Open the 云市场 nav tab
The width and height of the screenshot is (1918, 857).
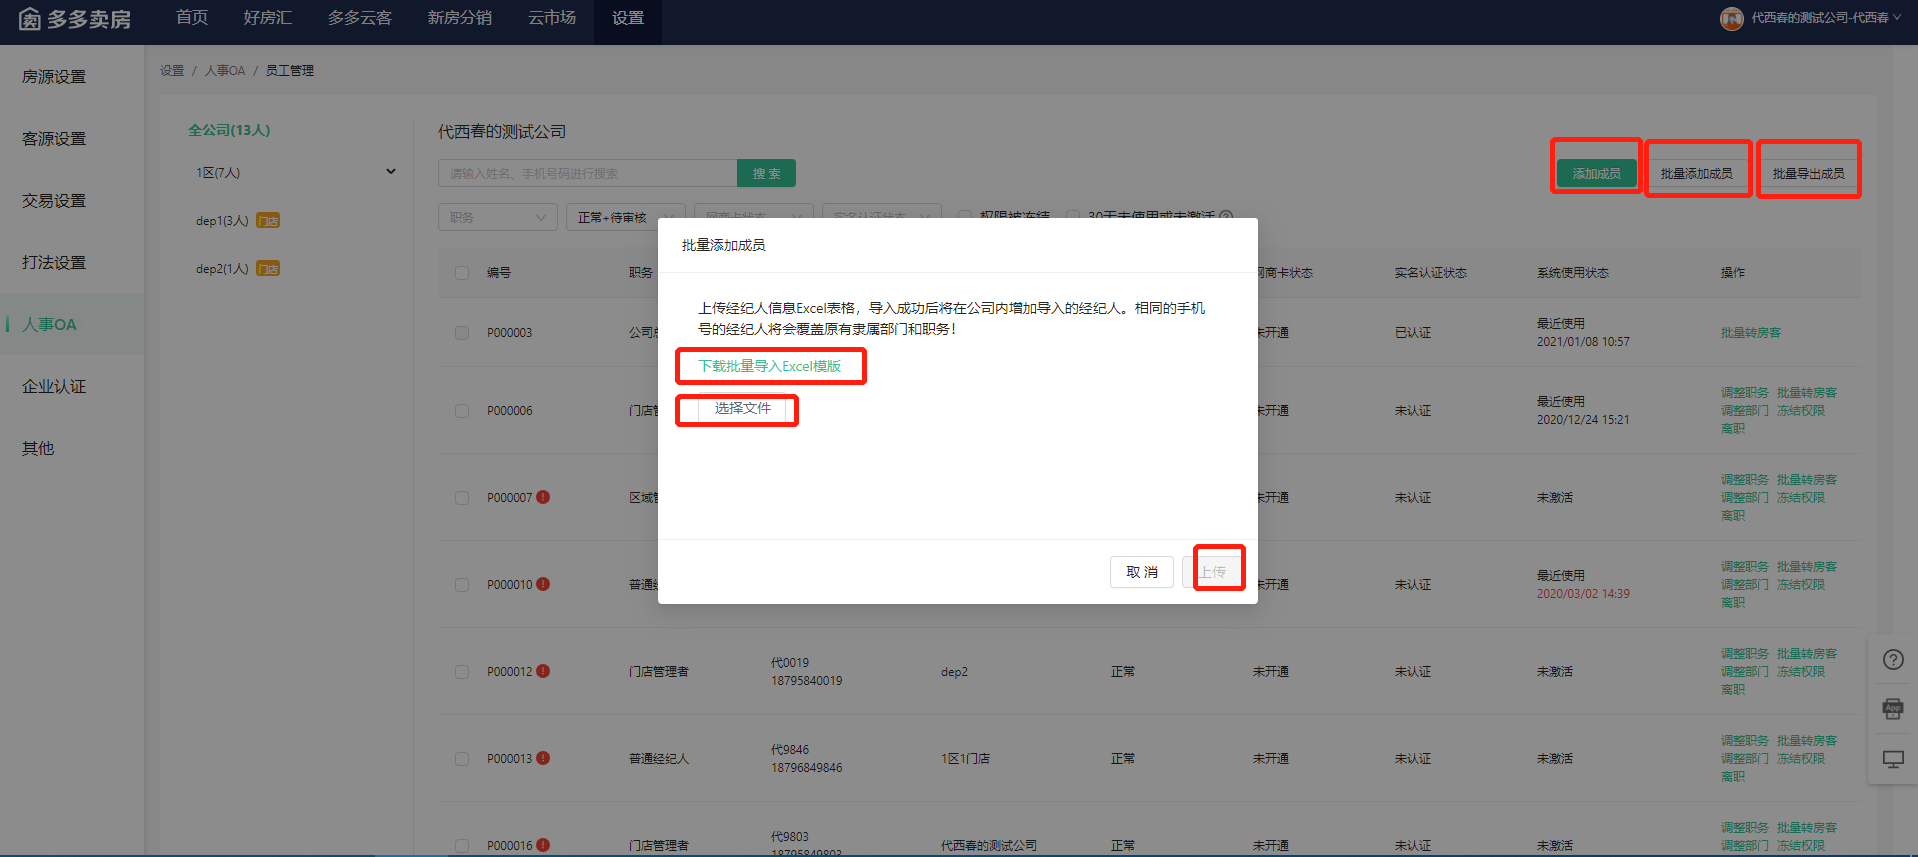click(552, 18)
